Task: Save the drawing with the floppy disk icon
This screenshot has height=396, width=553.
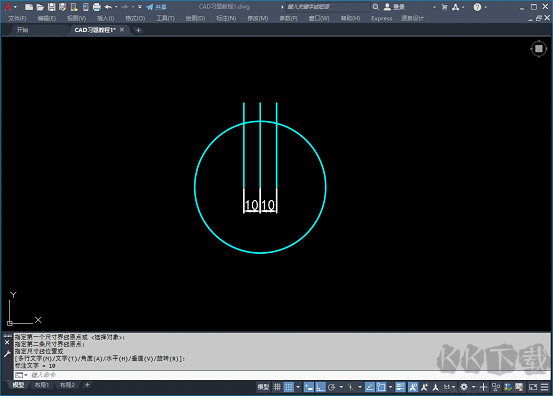Action: [51, 7]
